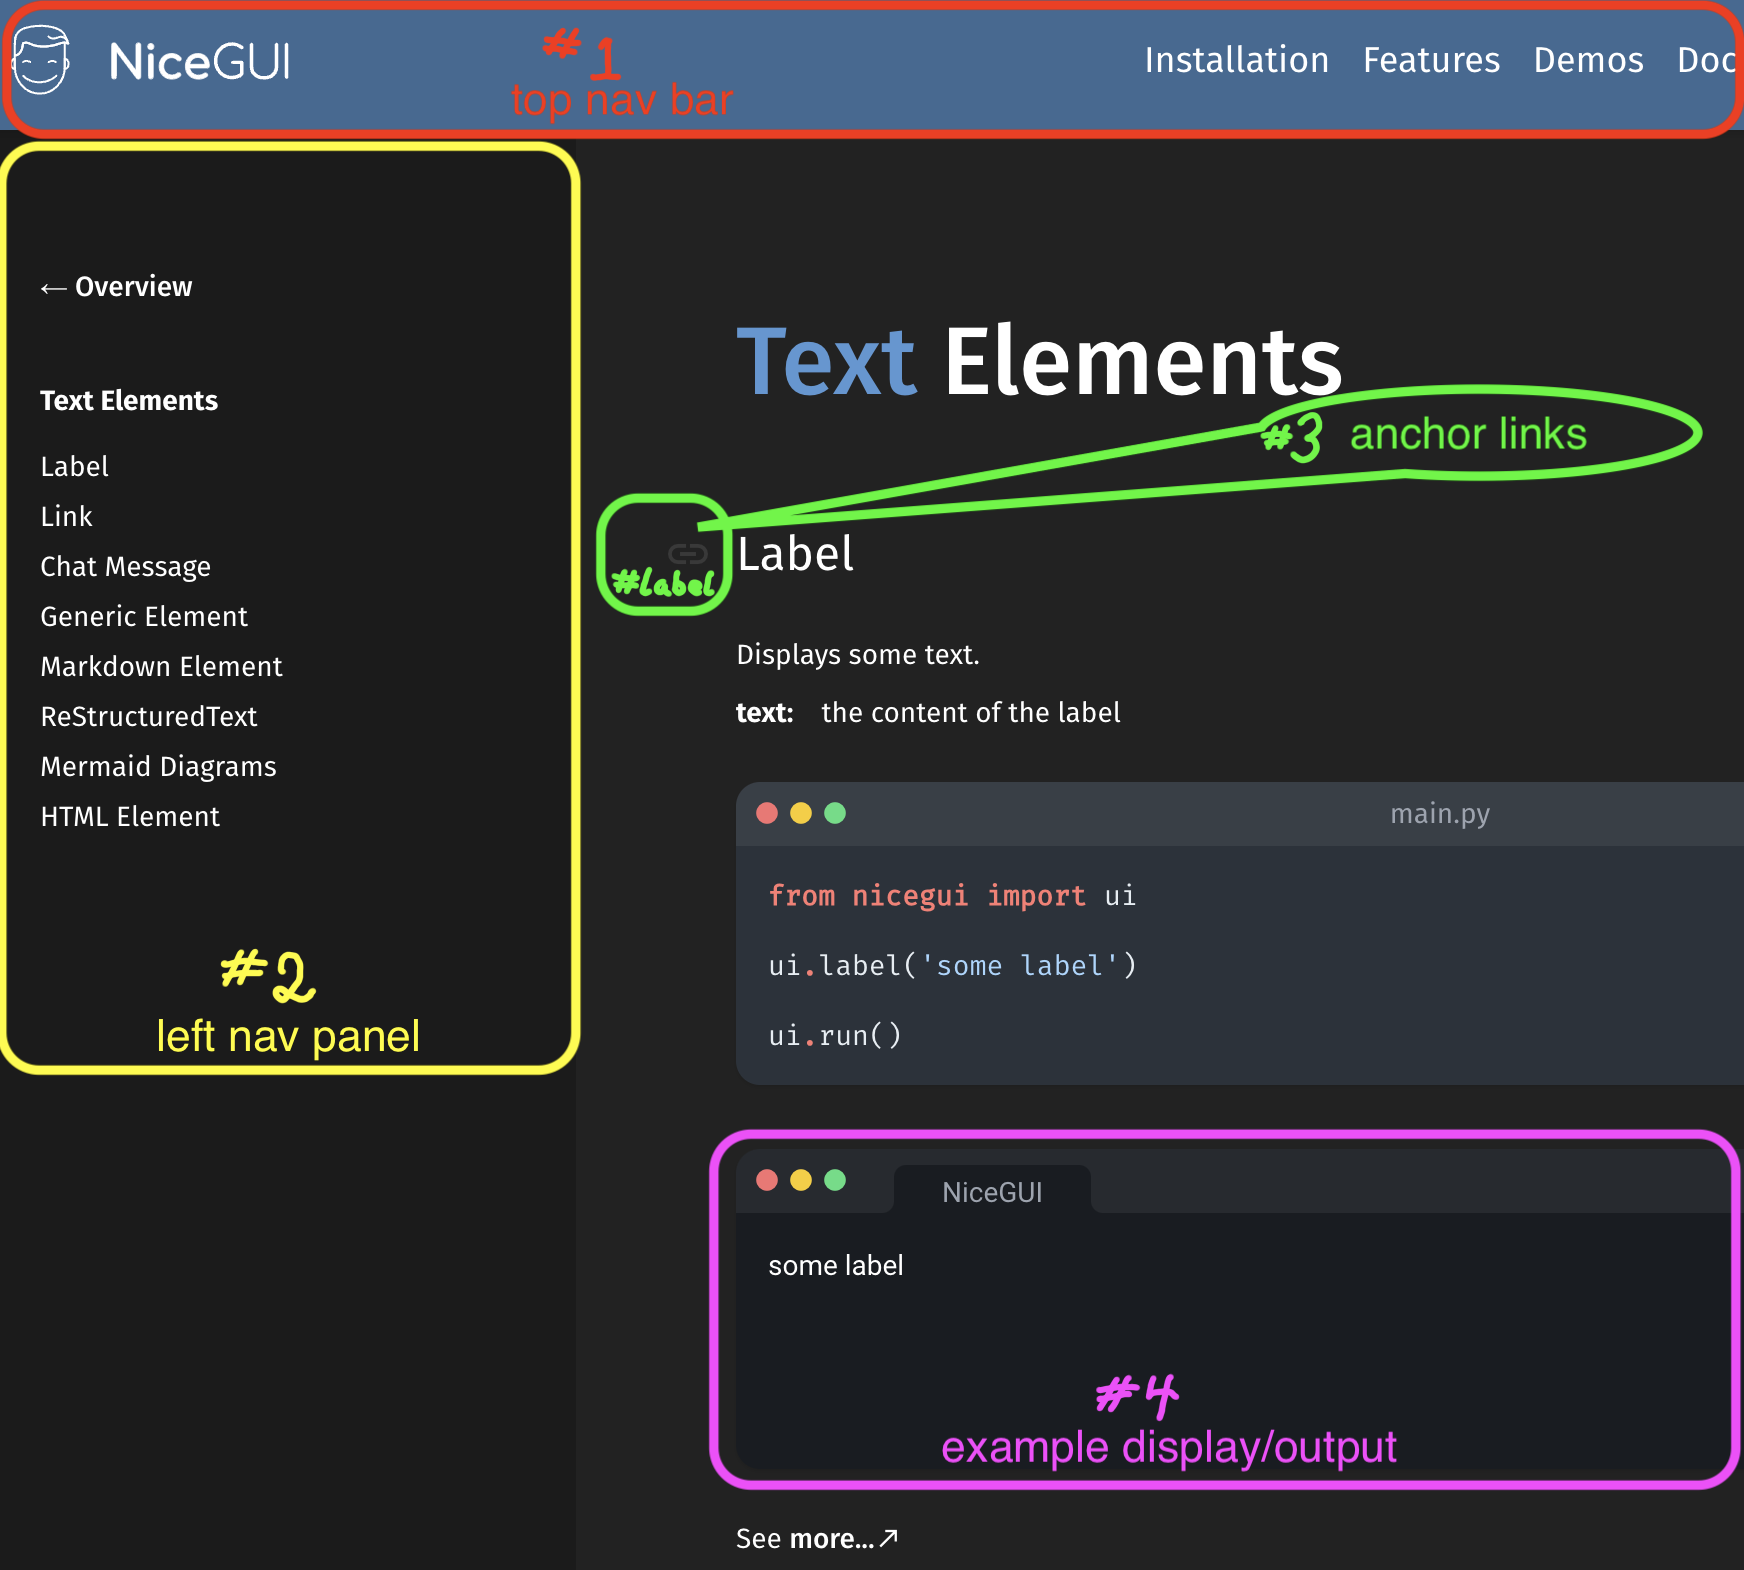Click the ui.label('some label') code line
The height and width of the screenshot is (1570, 1744).
(x=952, y=966)
